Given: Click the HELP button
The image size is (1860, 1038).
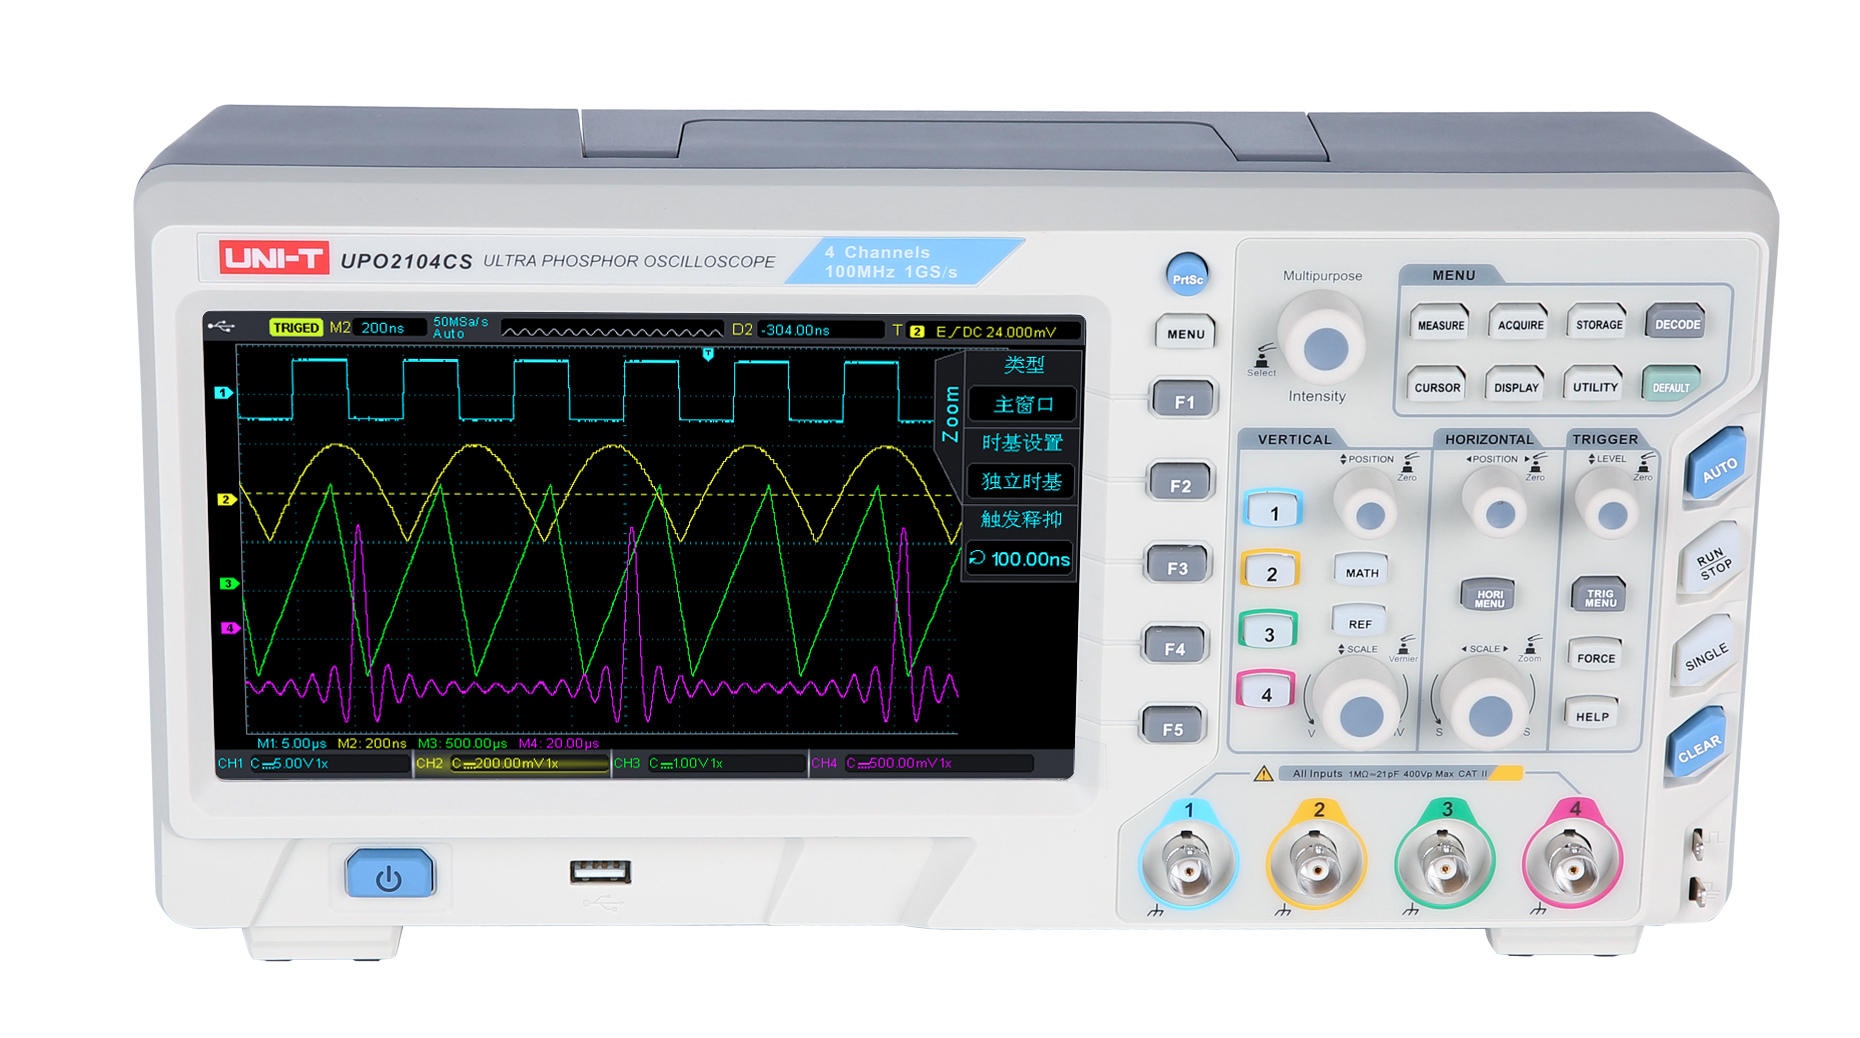Looking at the screenshot, I should [x=1592, y=715].
